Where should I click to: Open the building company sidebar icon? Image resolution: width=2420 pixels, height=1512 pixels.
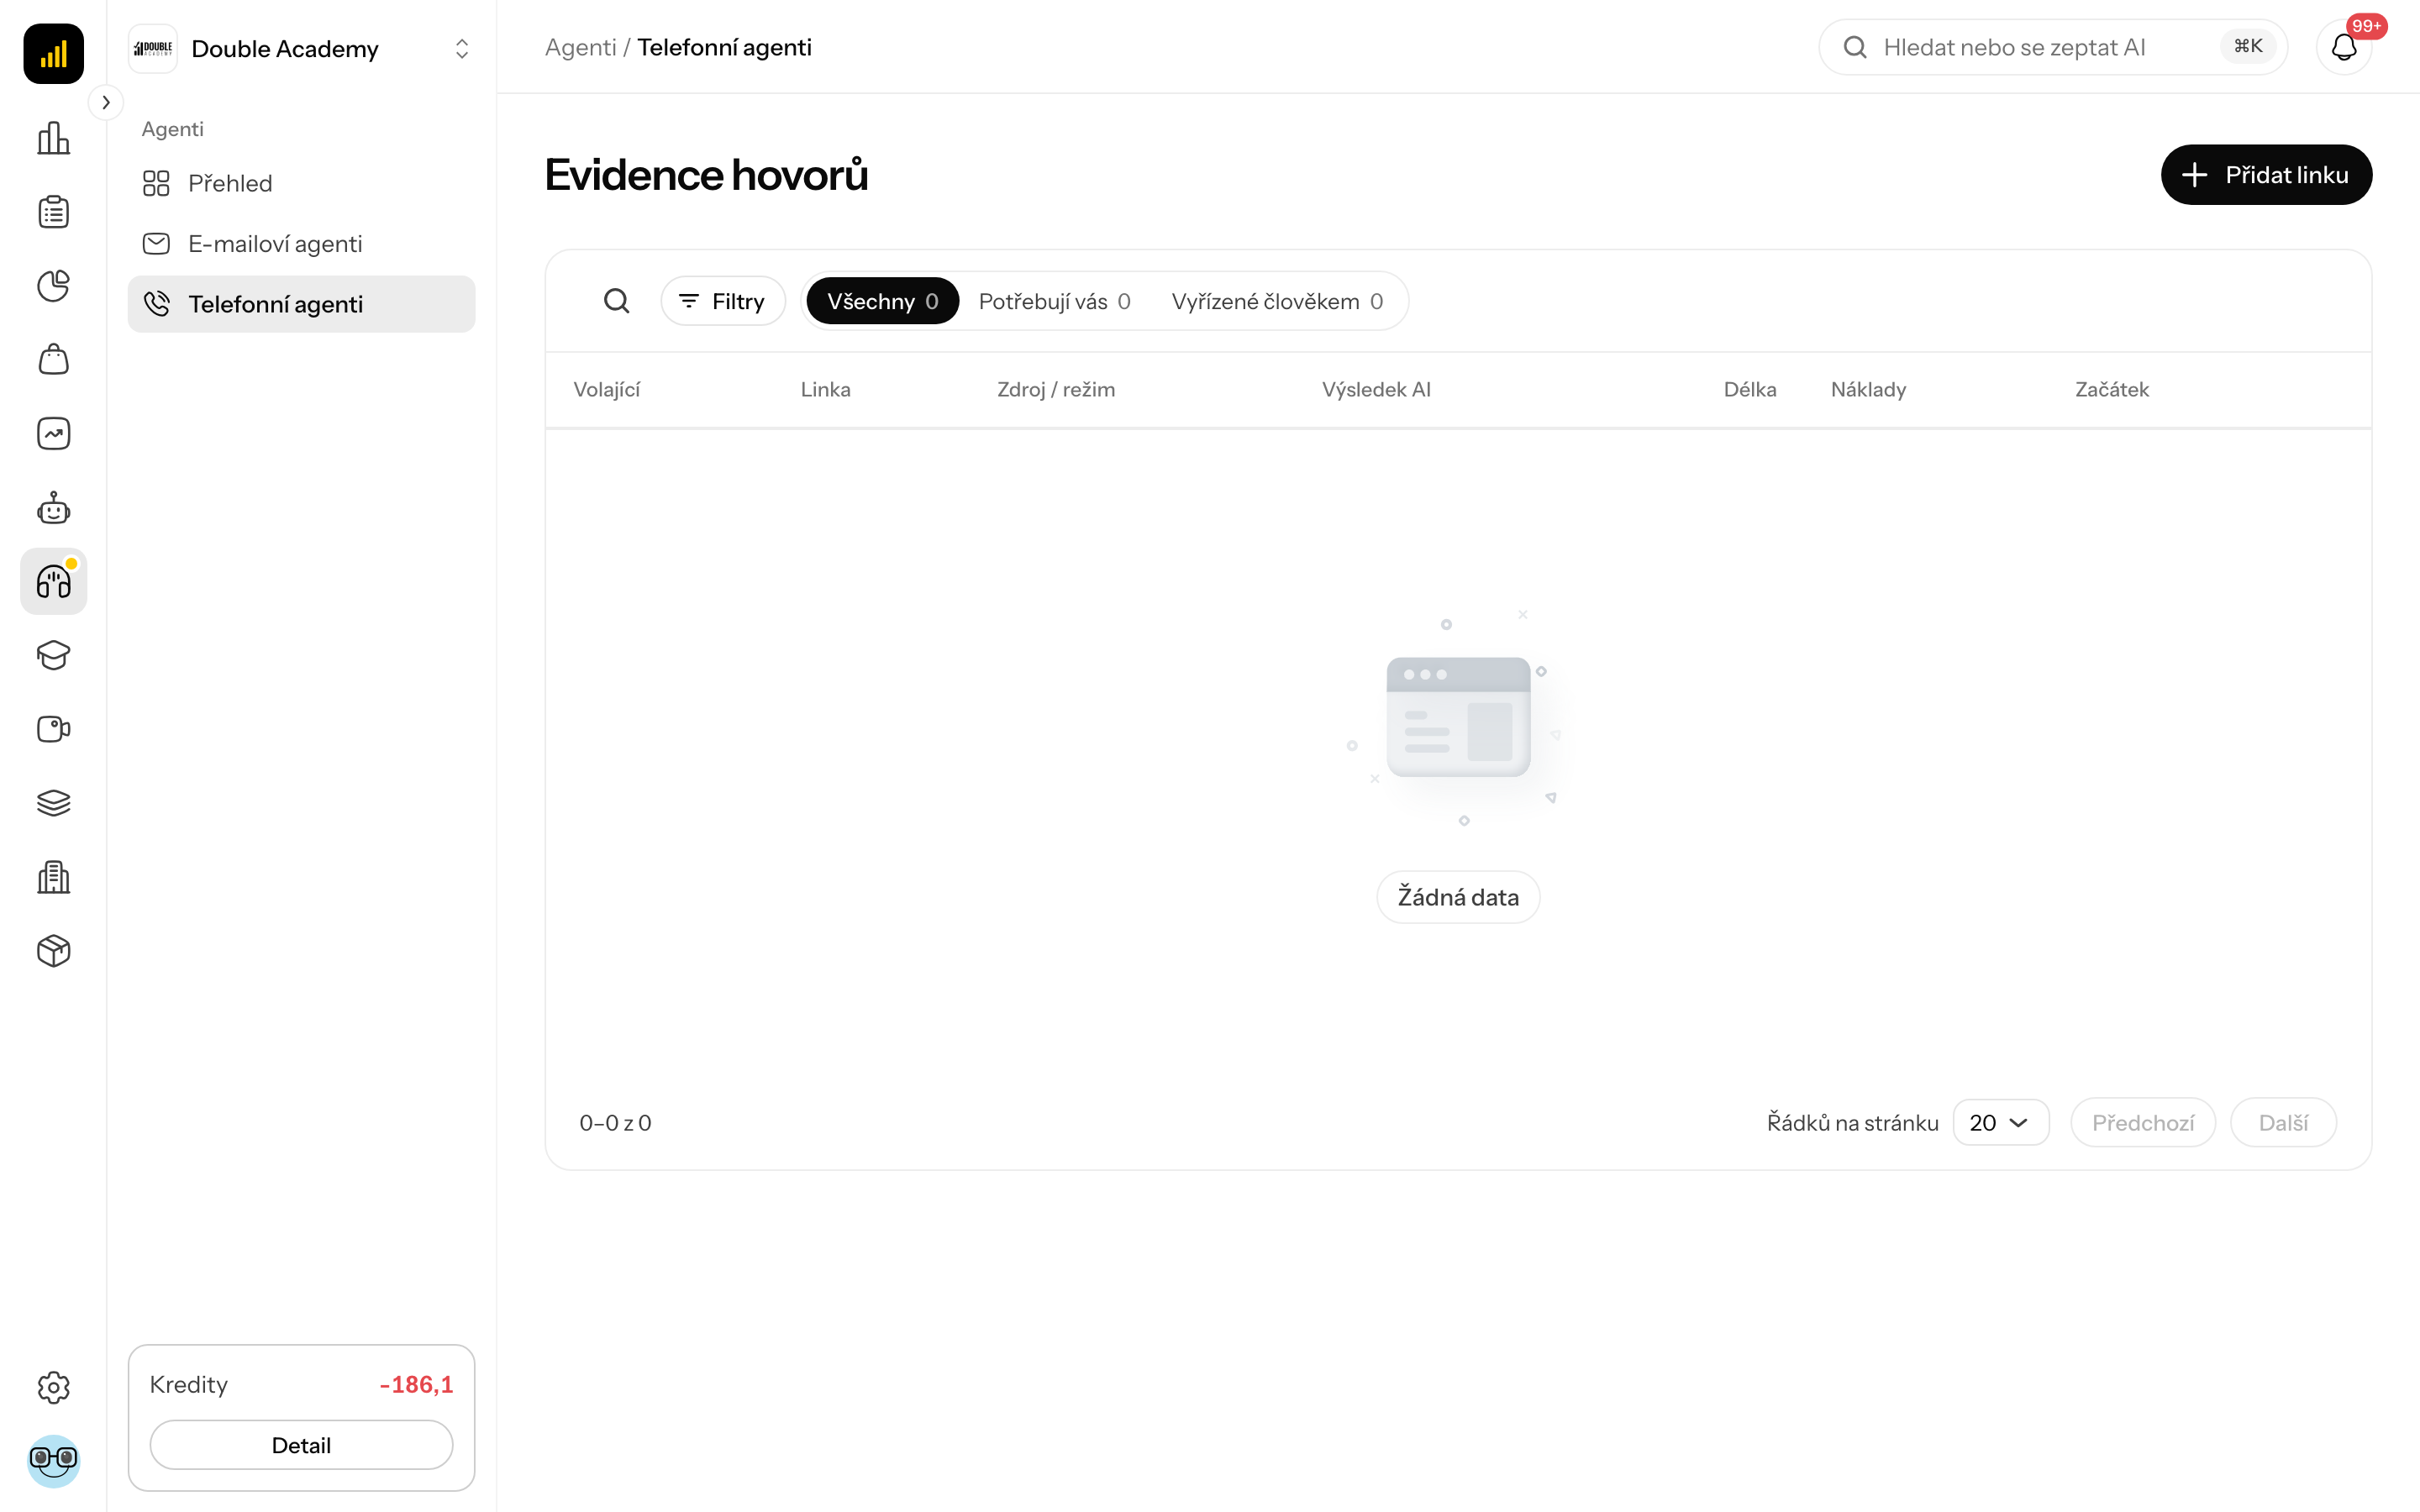[x=53, y=877]
